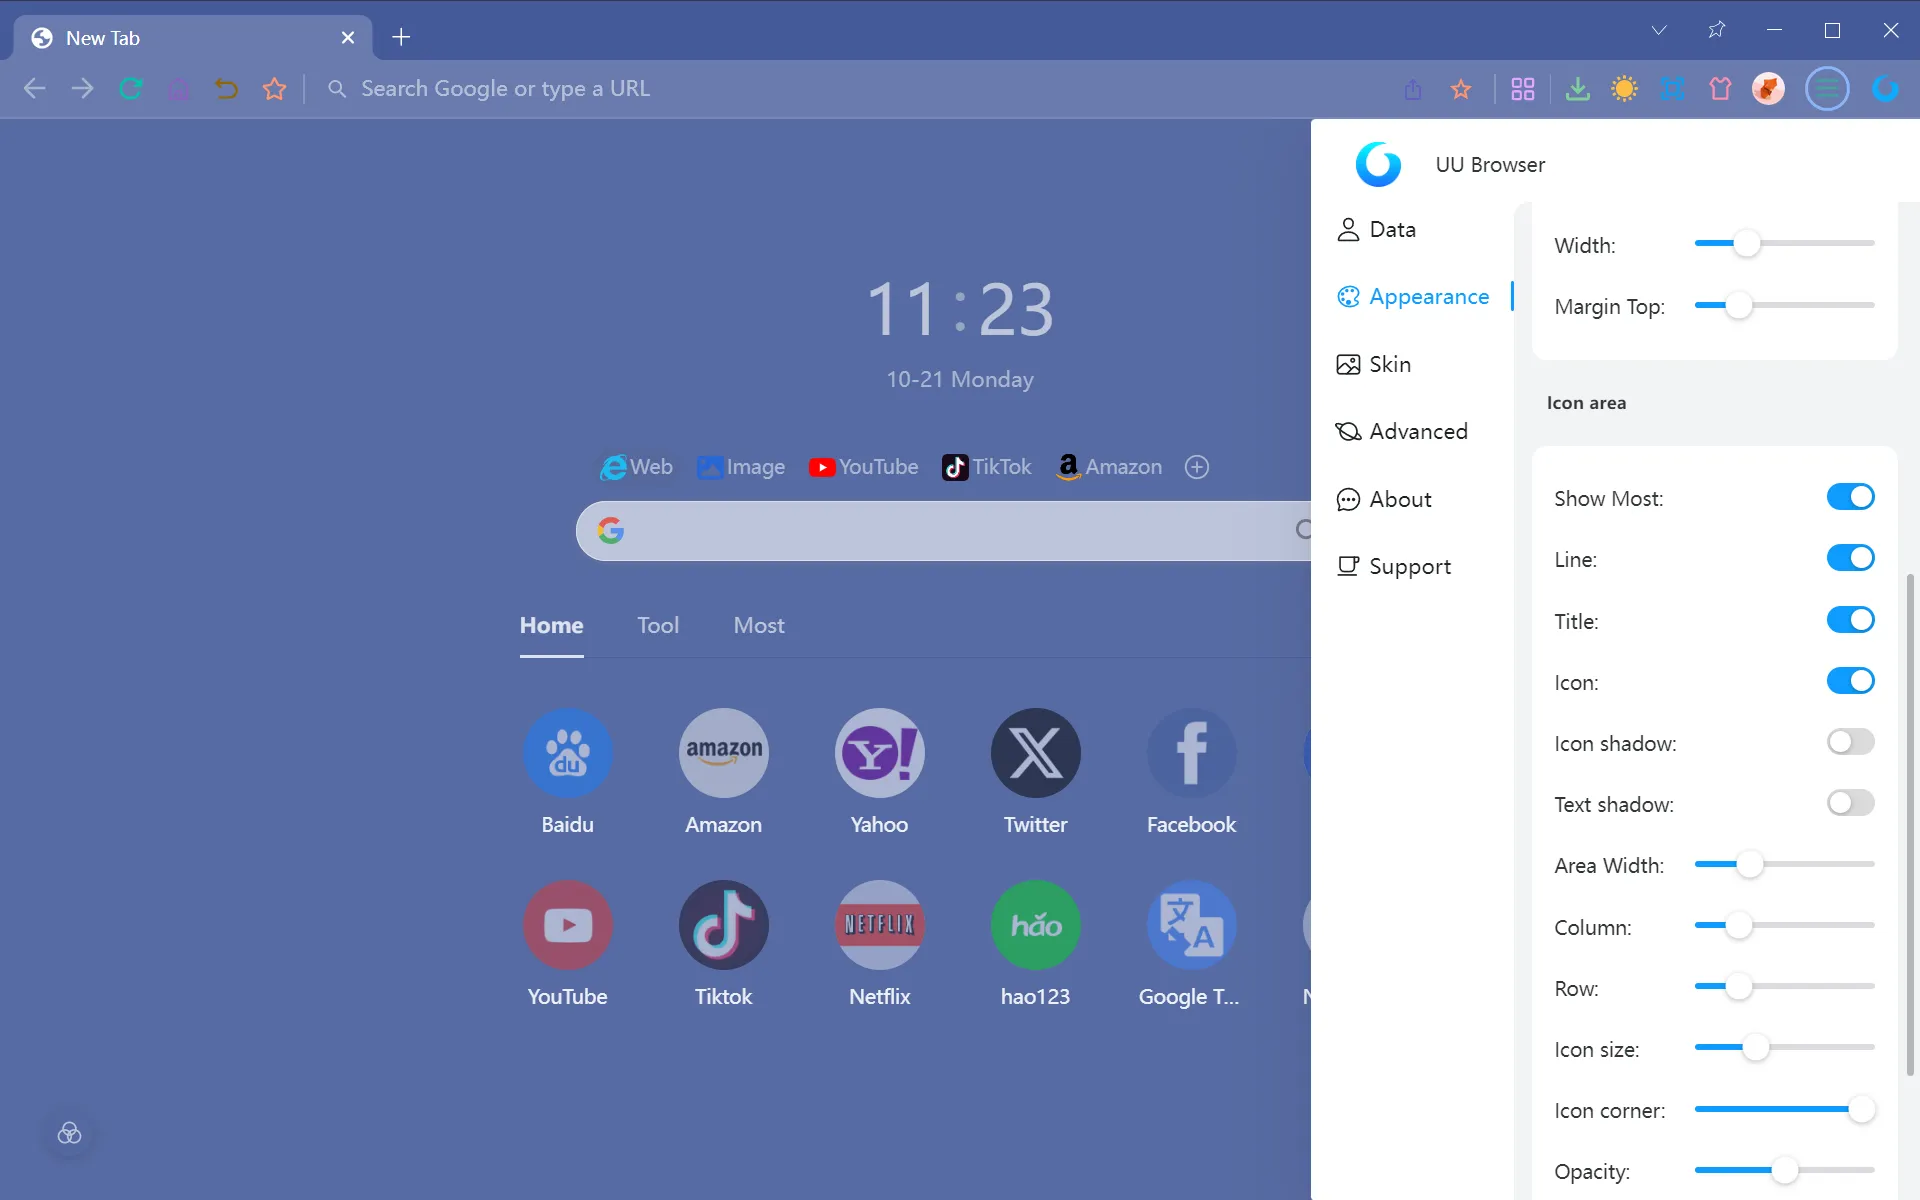The height and width of the screenshot is (1200, 1920).
Task: Switch to the Tool tab
Action: 658,625
